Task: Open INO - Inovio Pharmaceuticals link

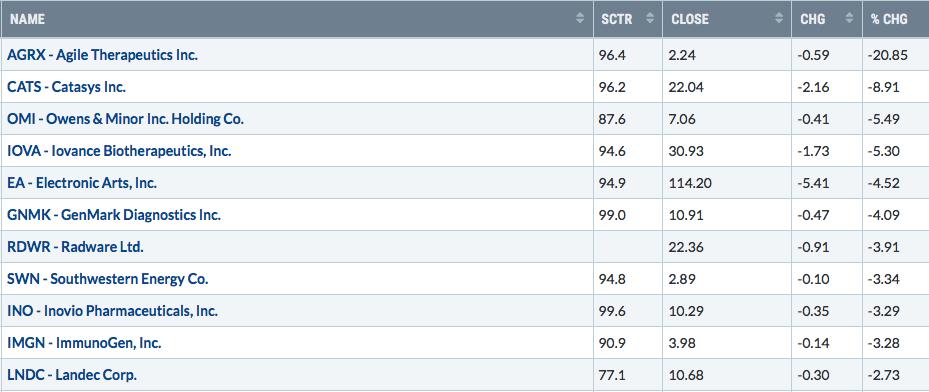Action: [113, 311]
